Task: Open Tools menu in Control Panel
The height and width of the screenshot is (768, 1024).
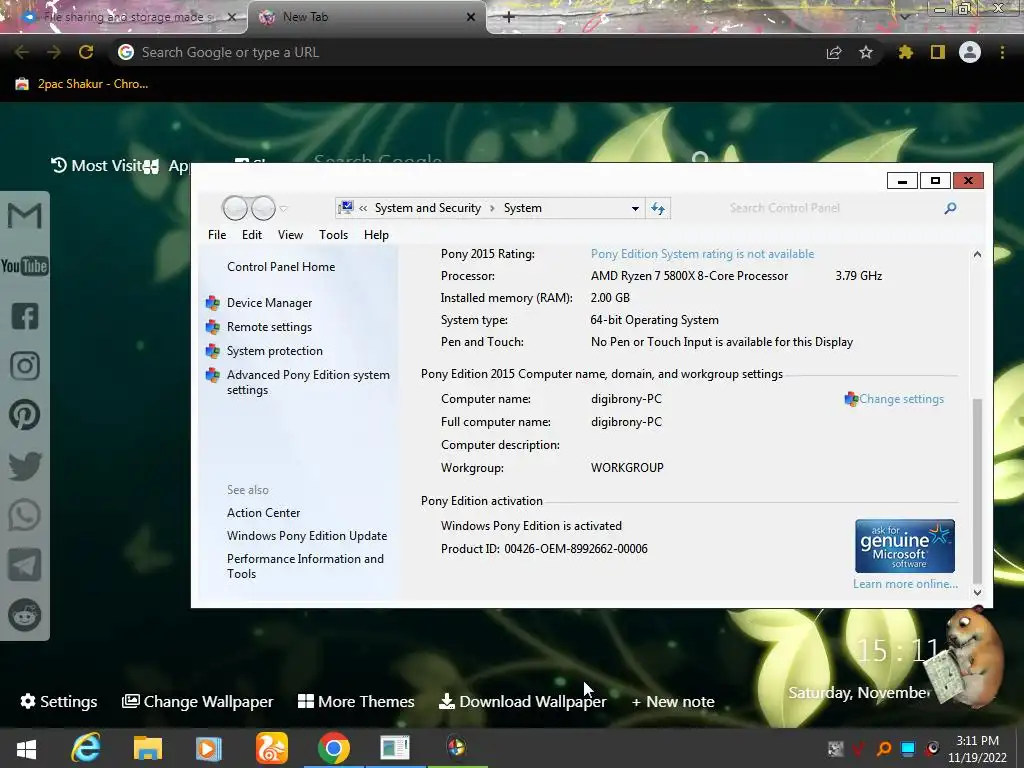Action: [x=333, y=234]
